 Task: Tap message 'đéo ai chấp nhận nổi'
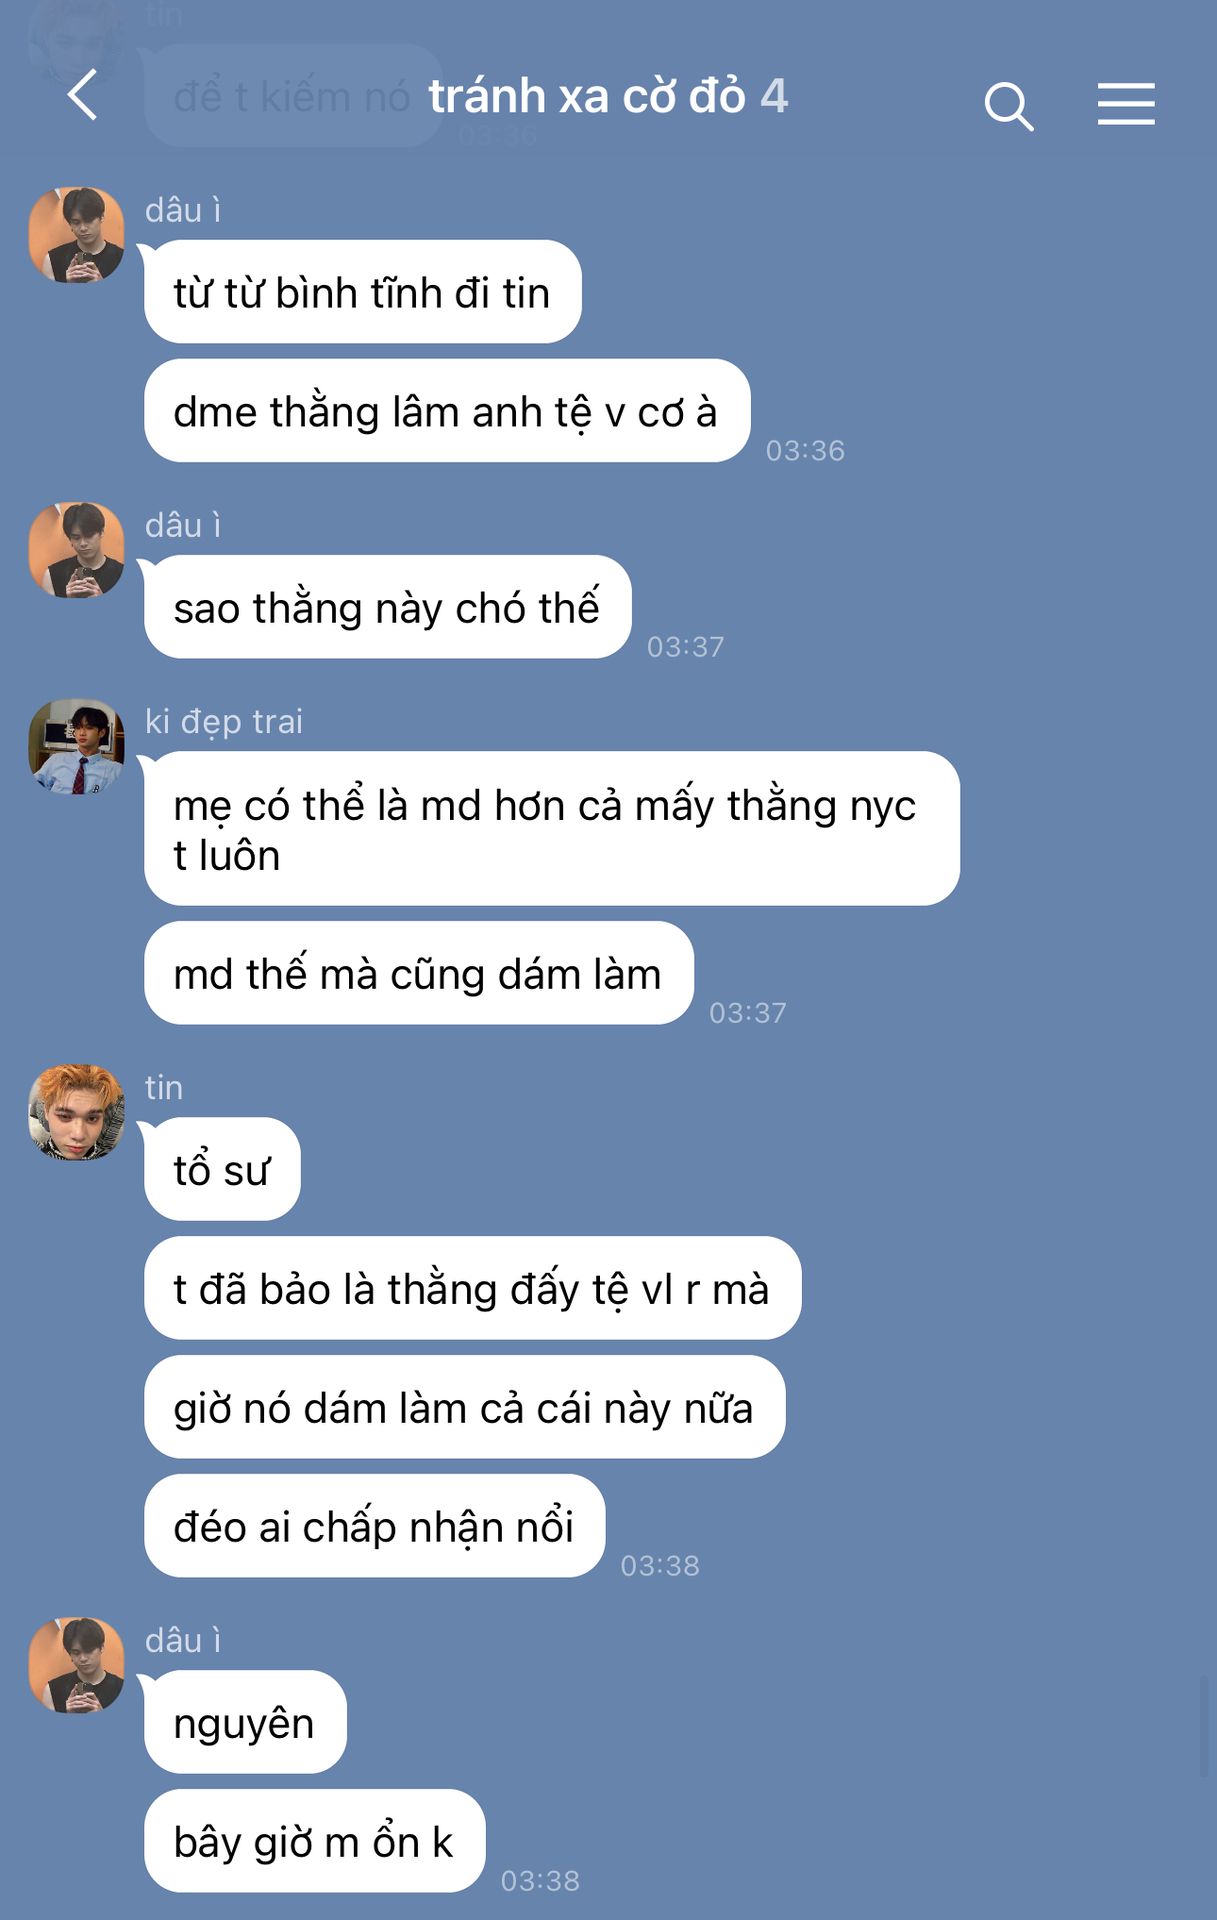tap(375, 1526)
